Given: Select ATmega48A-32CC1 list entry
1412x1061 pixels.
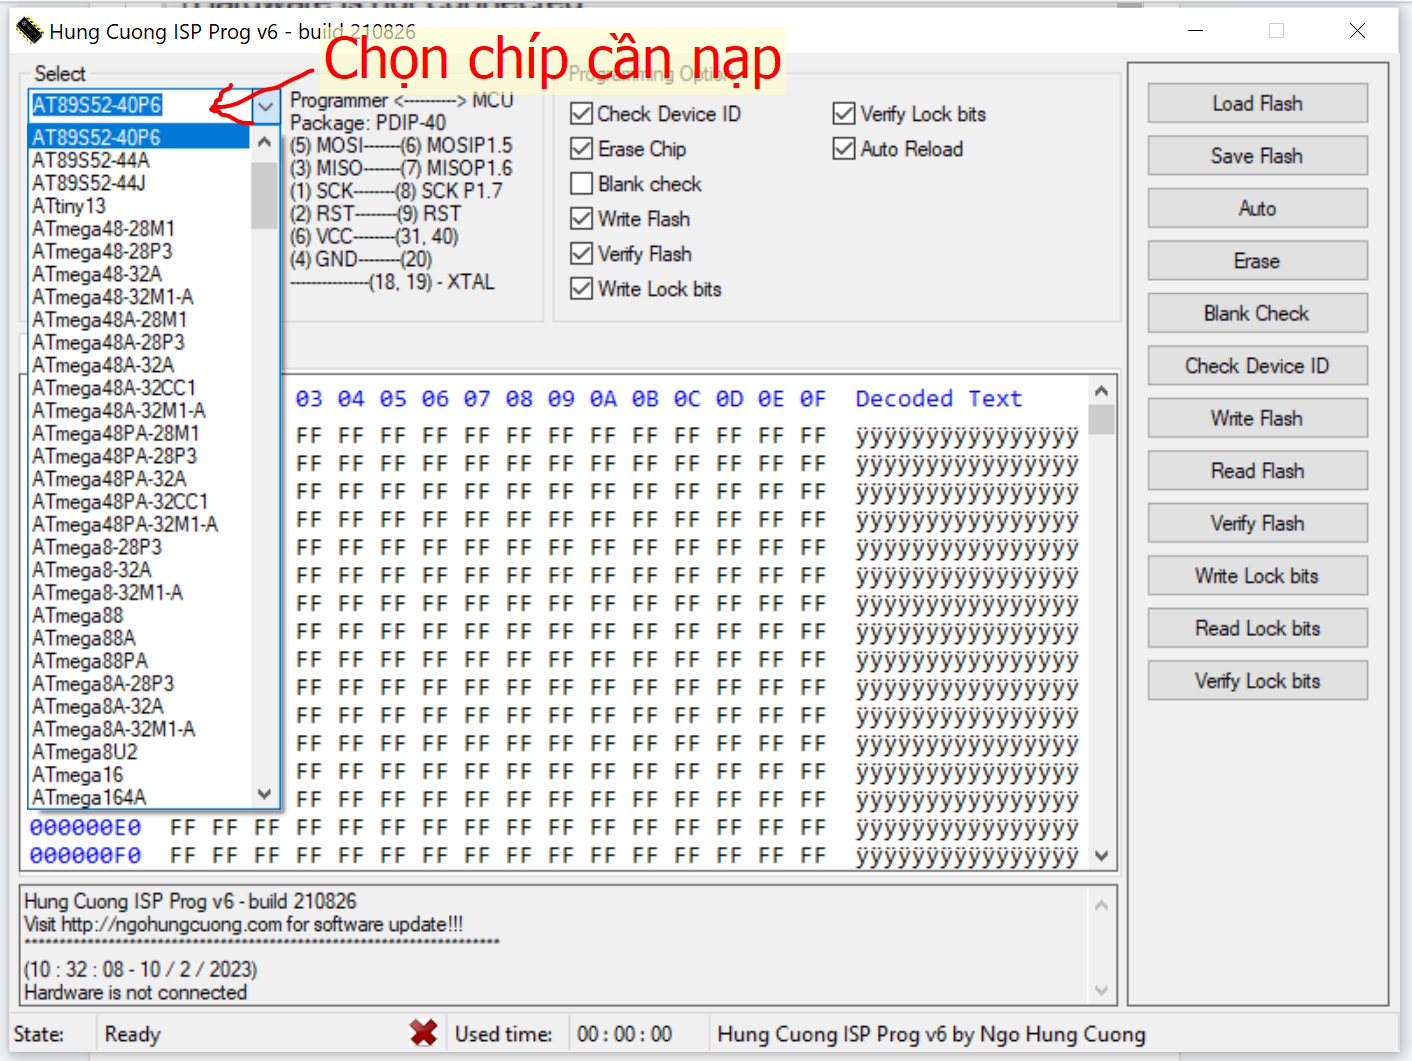Looking at the screenshot, I should [x=139, y=387].
